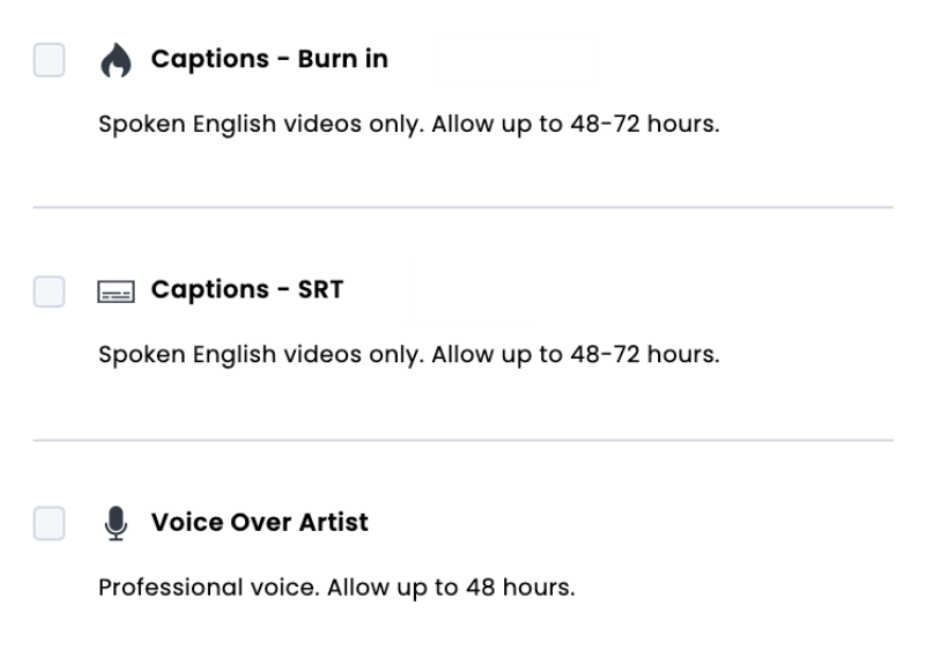Click the description under Captions - Burn in
940x654 pixels.
pos(409,125)
